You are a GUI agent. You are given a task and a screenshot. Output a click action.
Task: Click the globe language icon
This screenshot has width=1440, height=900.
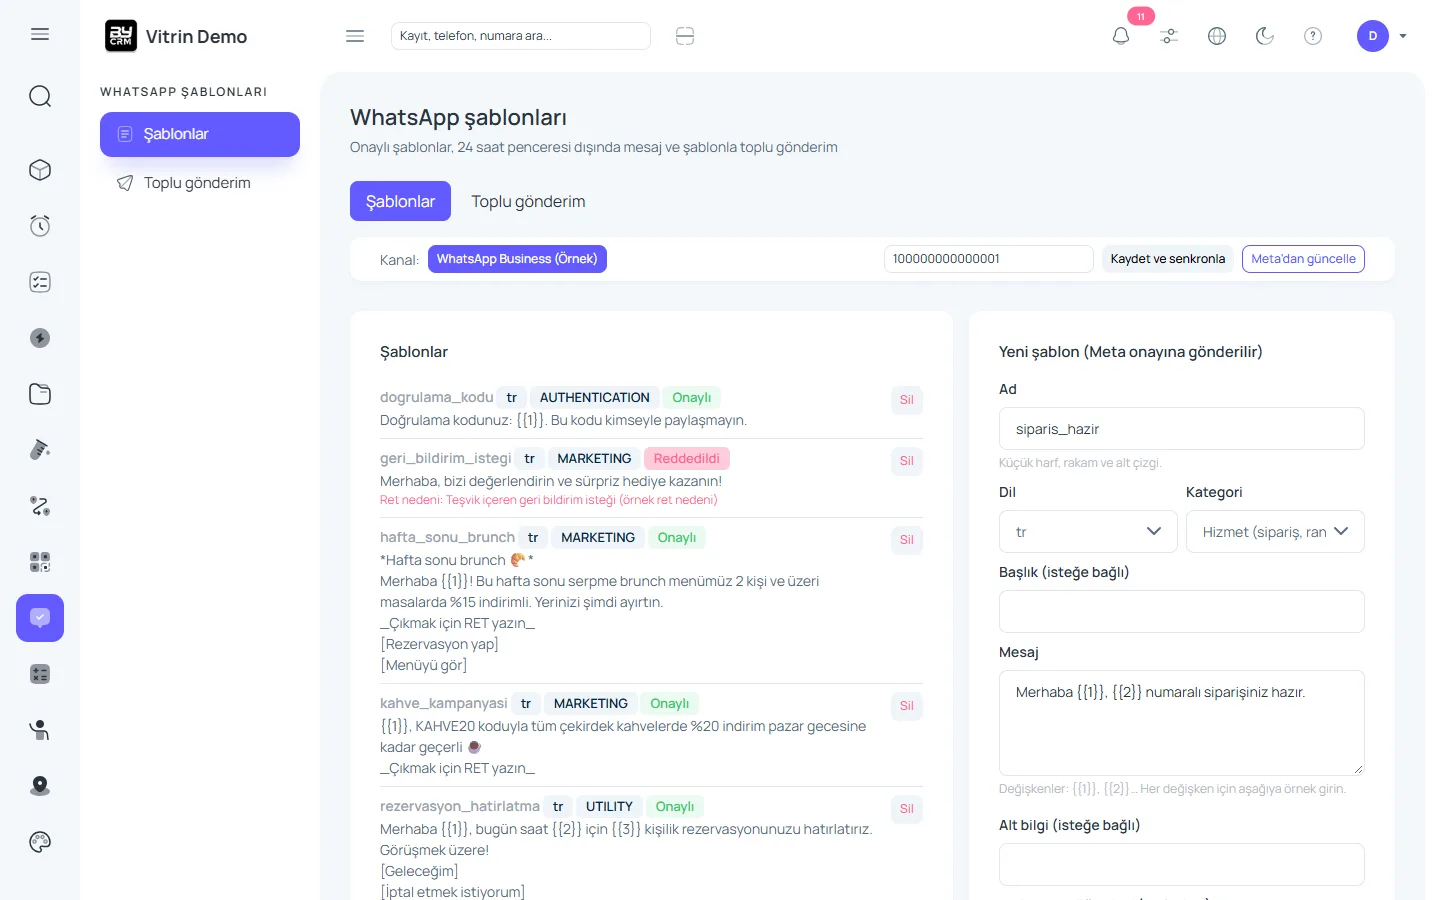pos(1217,36)
